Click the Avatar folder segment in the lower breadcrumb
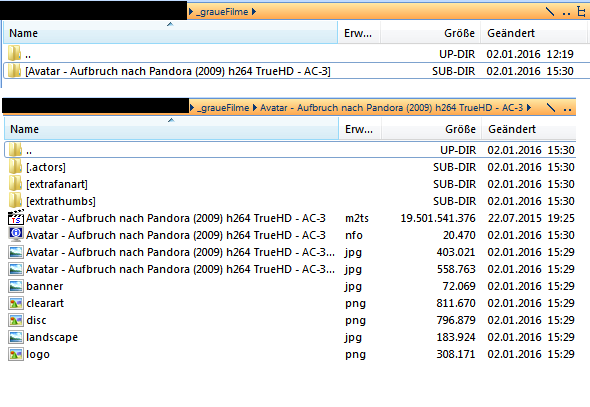This screenshot has height=407, width=590. click(391, 108)
